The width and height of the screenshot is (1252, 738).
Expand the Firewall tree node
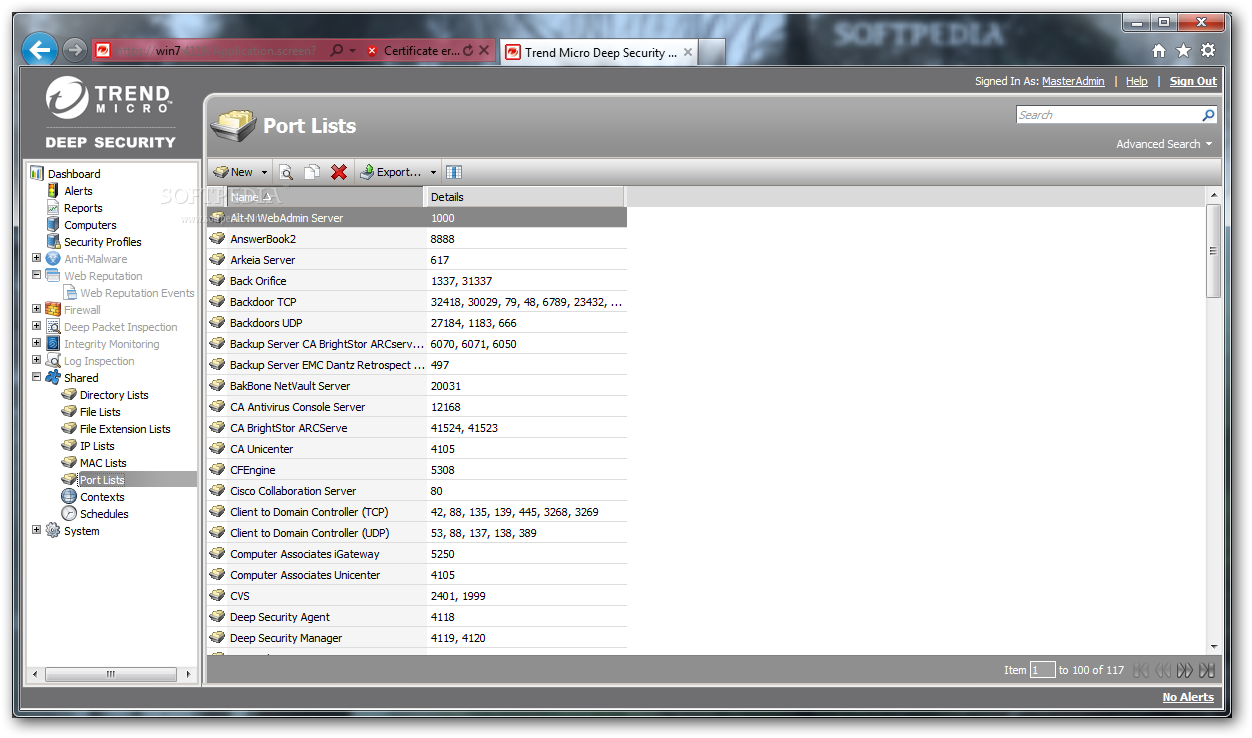click(x=37, y=309)
